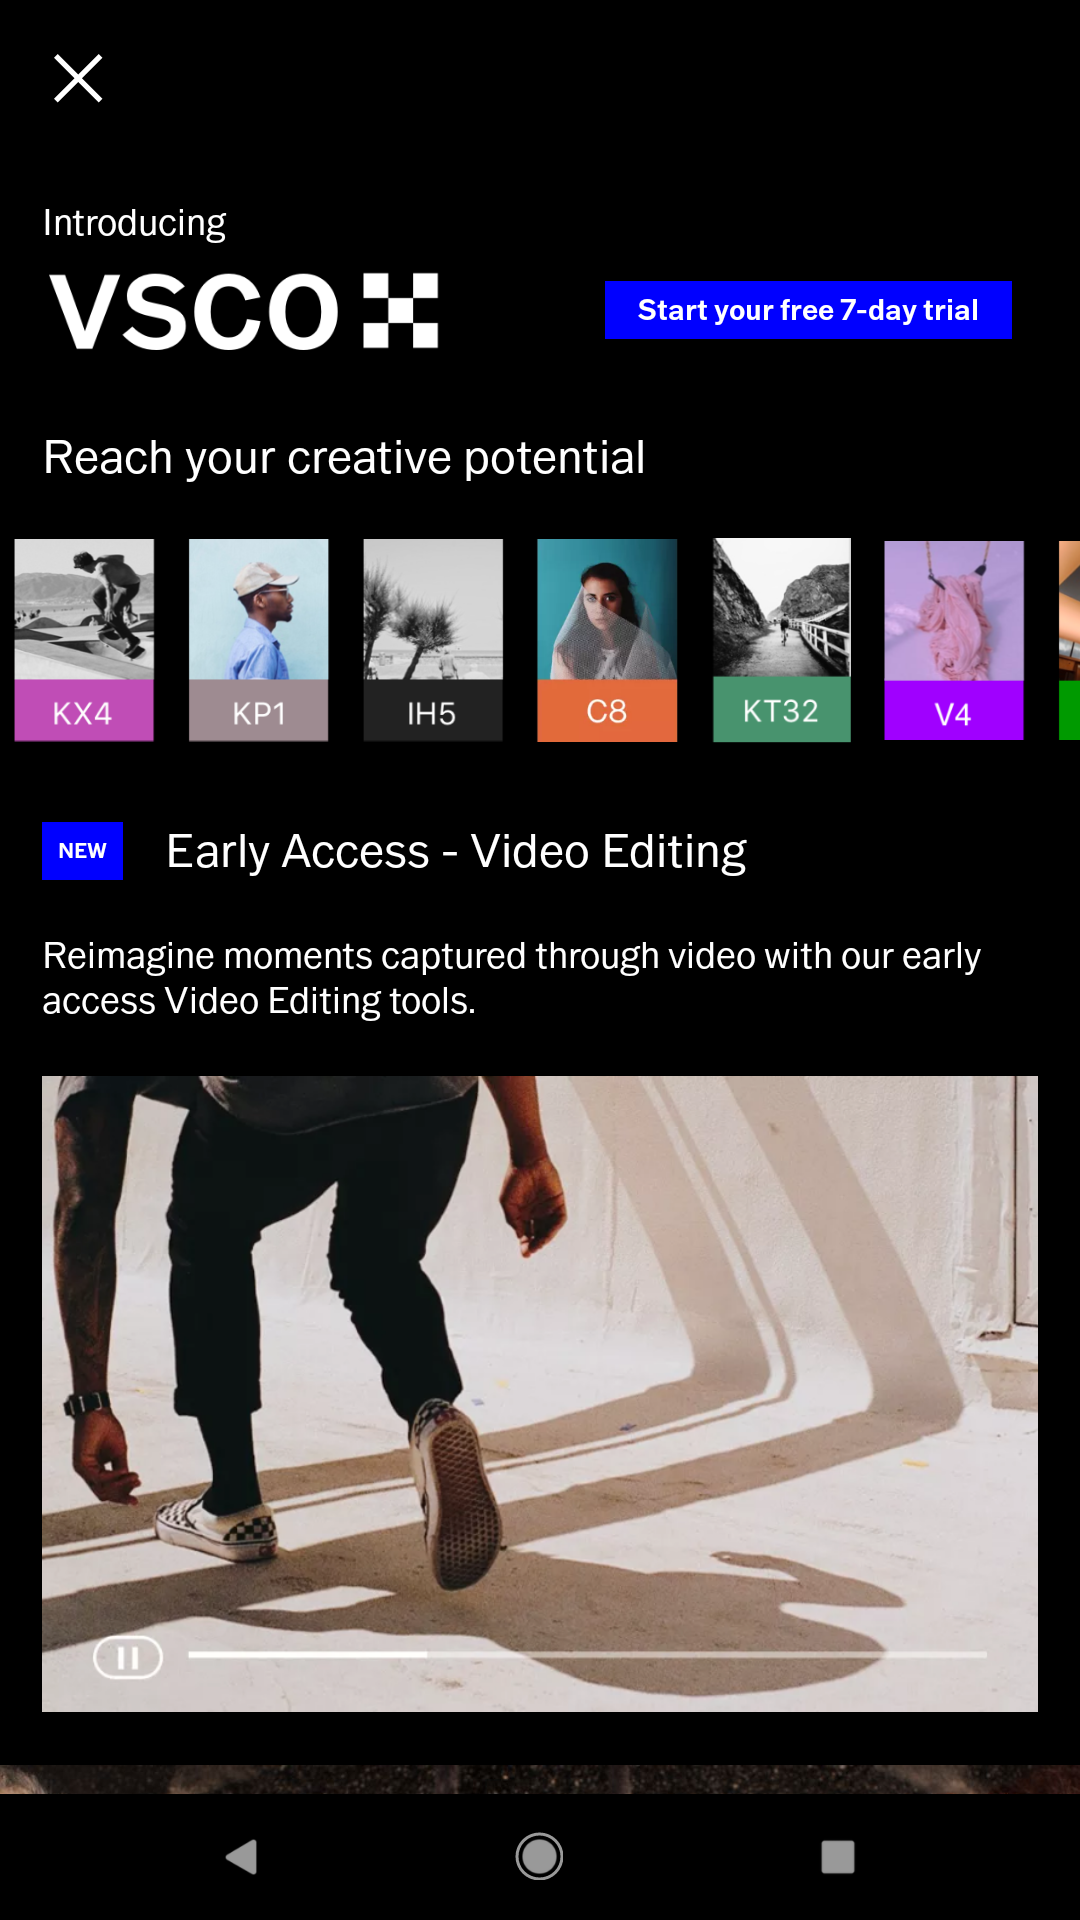Screen dimensions: 1080x1920
Task: Open Android recent apps square button
Action: (x=838, y=1857)
